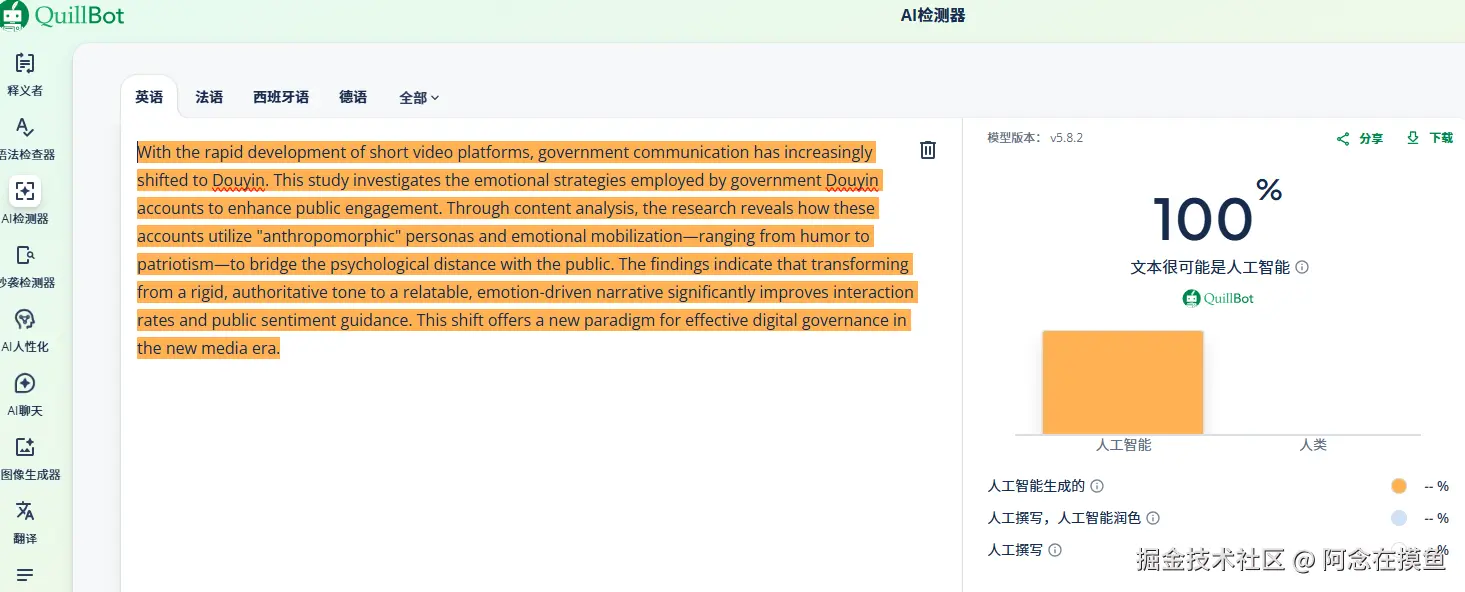The height and width of the screenshot is (592, 1465).
Task: Click info icon next to 人工撰写，人工智能润色
Action: point(1153,518)
